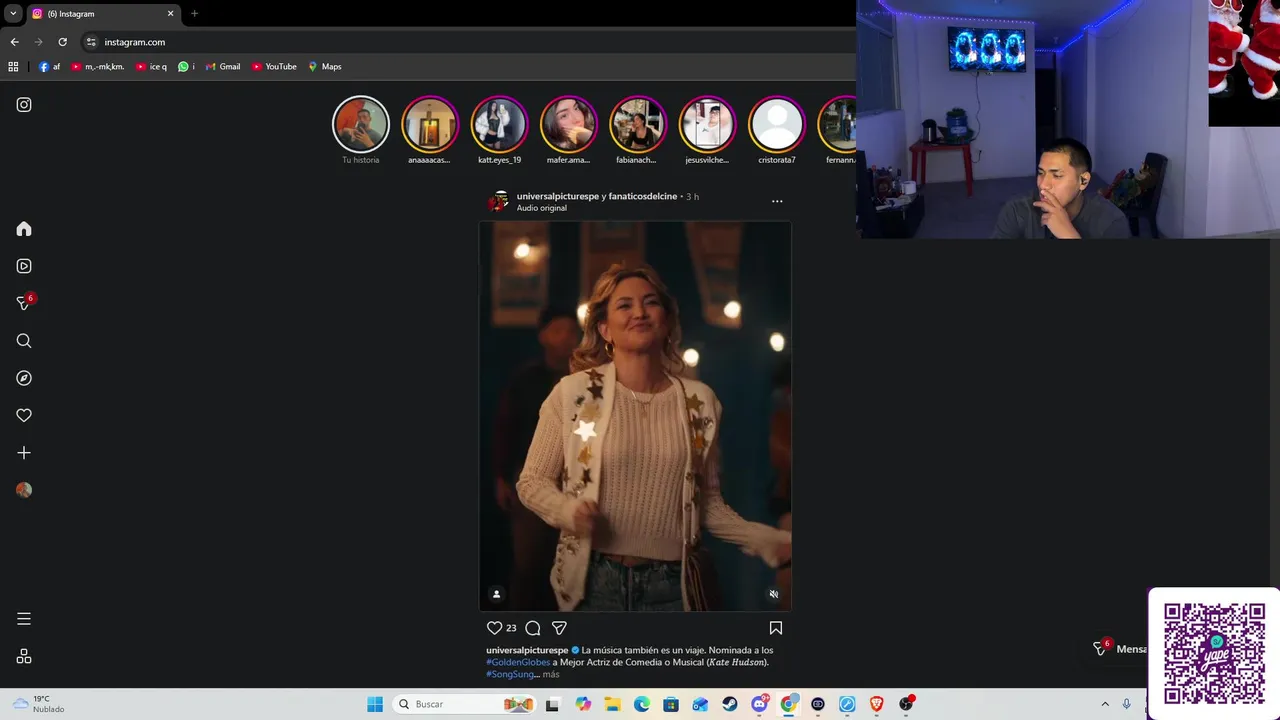This screenshot has height=720, width=1280.
Task: View jesusvilche story
Action: pyautogui.click(x=707, y=124)
